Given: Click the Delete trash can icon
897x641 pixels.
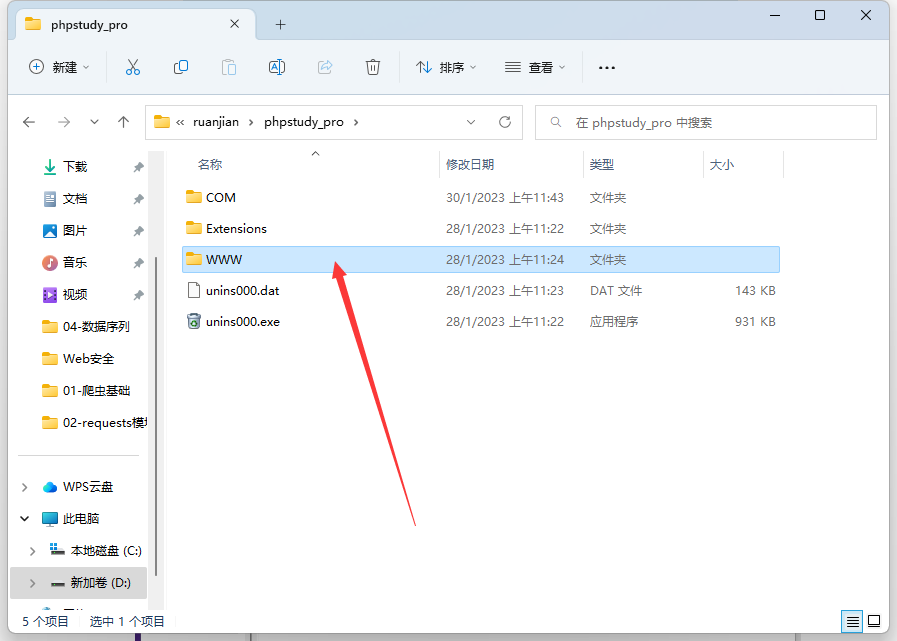Looking at the screenshot, I should point(373,68).
